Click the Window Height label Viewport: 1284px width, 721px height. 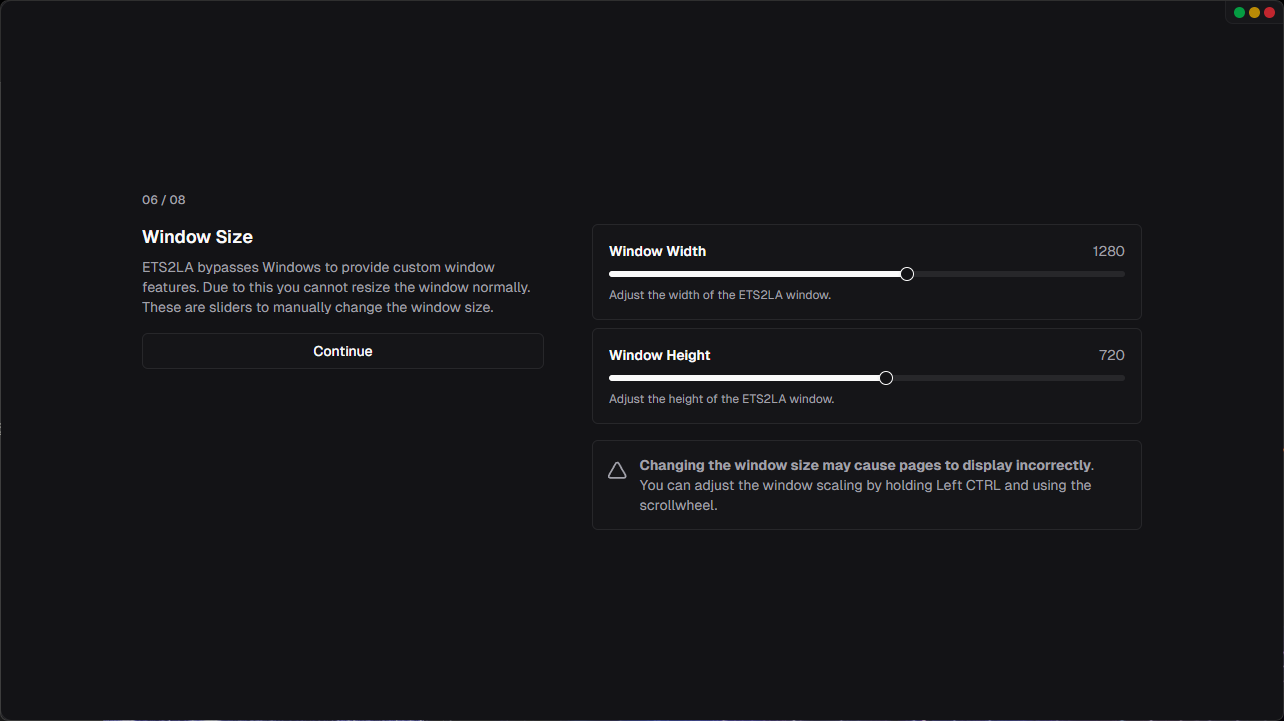[x=660, y=355]
